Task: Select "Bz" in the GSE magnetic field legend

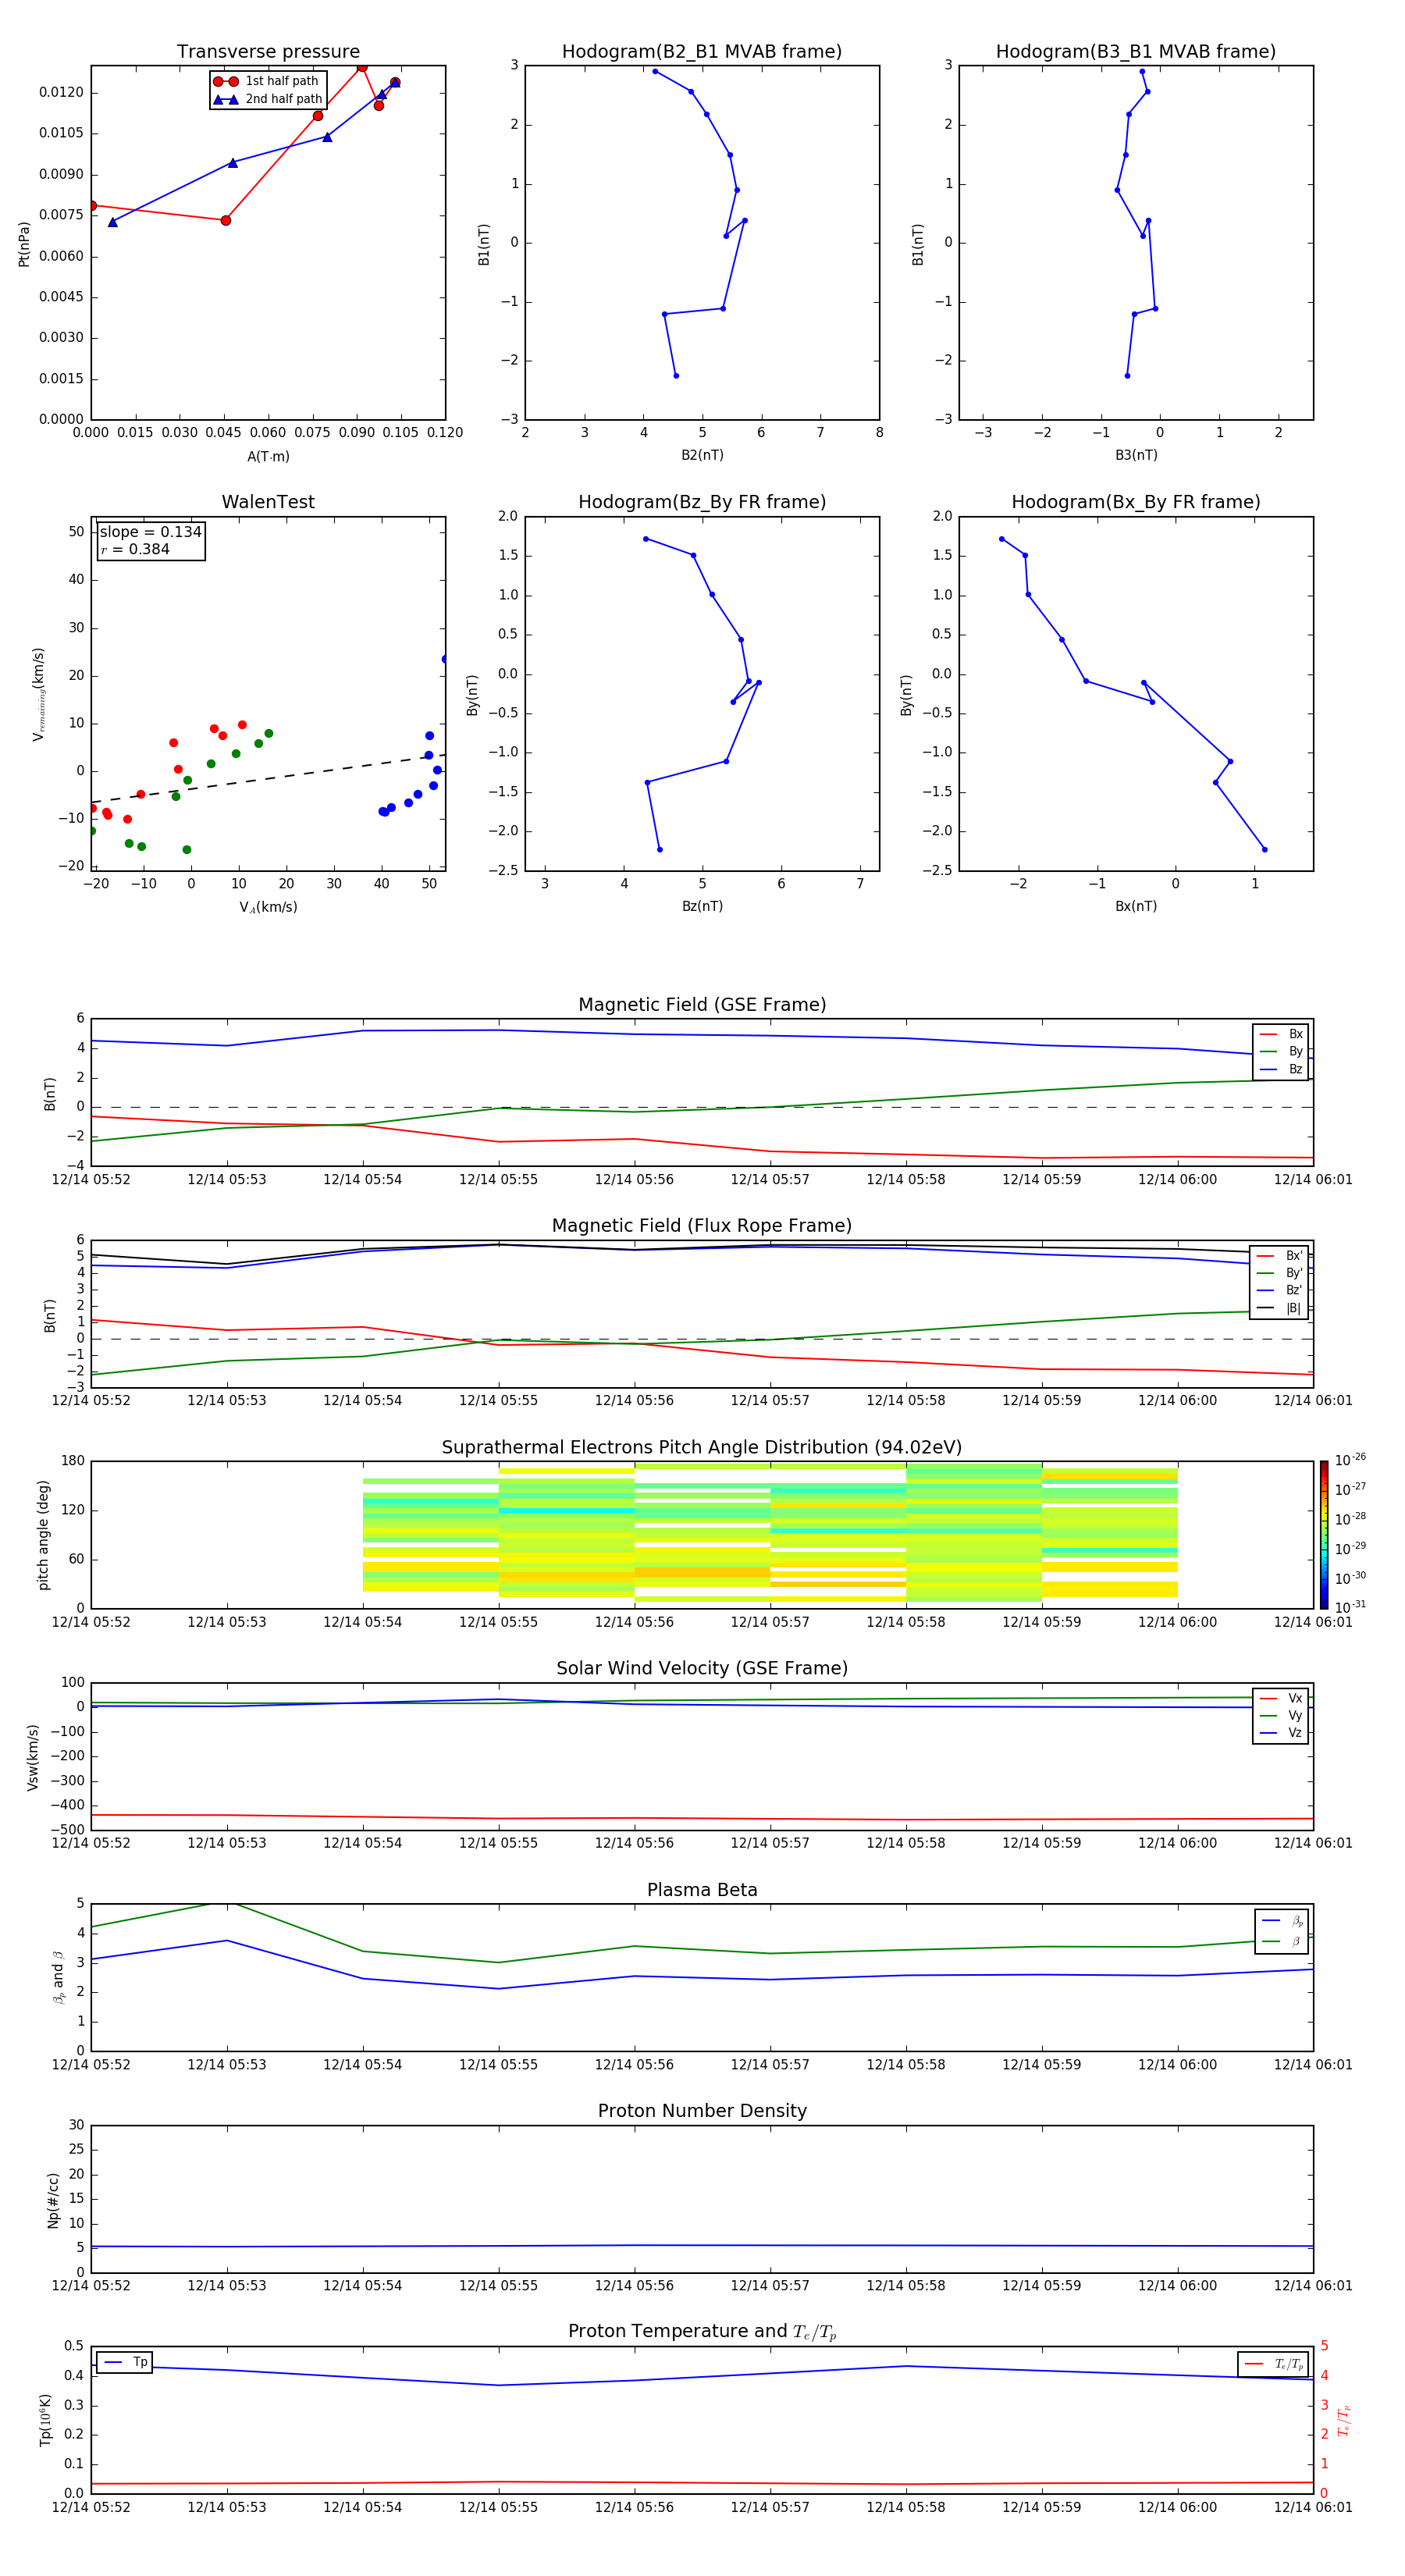Action: coord(1282,1069)
